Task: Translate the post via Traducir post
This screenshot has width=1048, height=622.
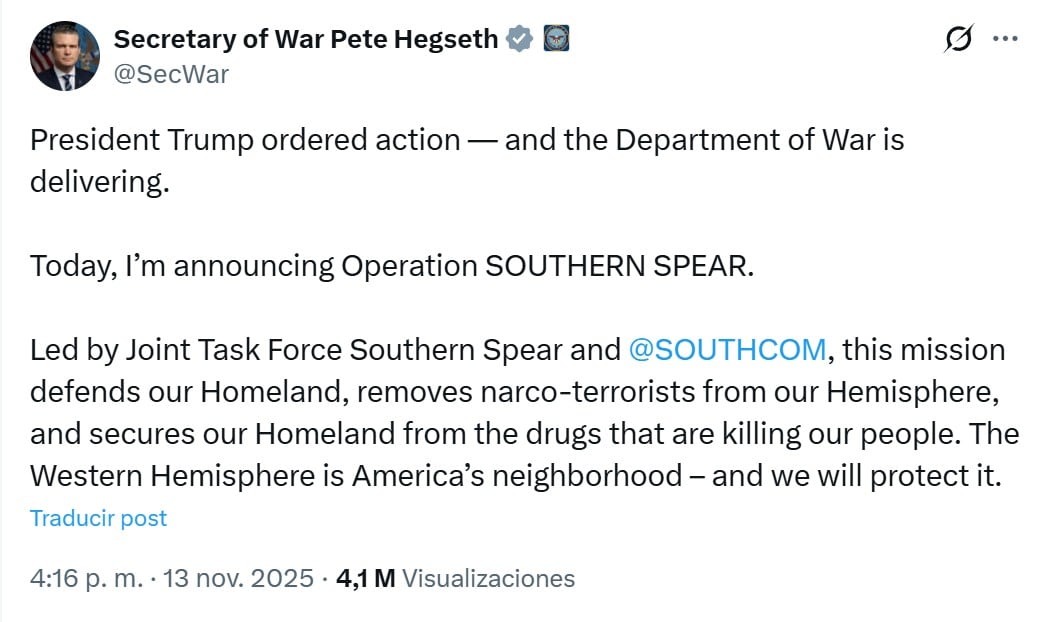Action: click(x=98, y=518)
